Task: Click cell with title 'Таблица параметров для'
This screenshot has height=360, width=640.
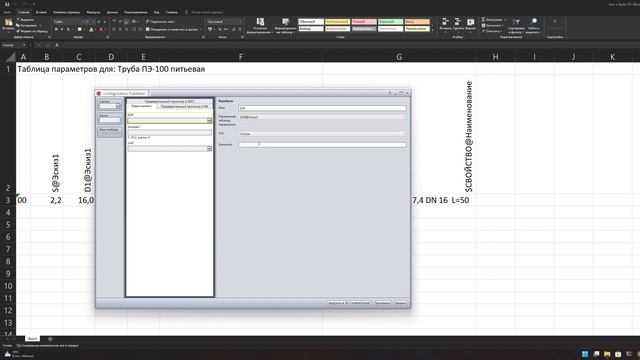Action: click(x=111, y=69)
